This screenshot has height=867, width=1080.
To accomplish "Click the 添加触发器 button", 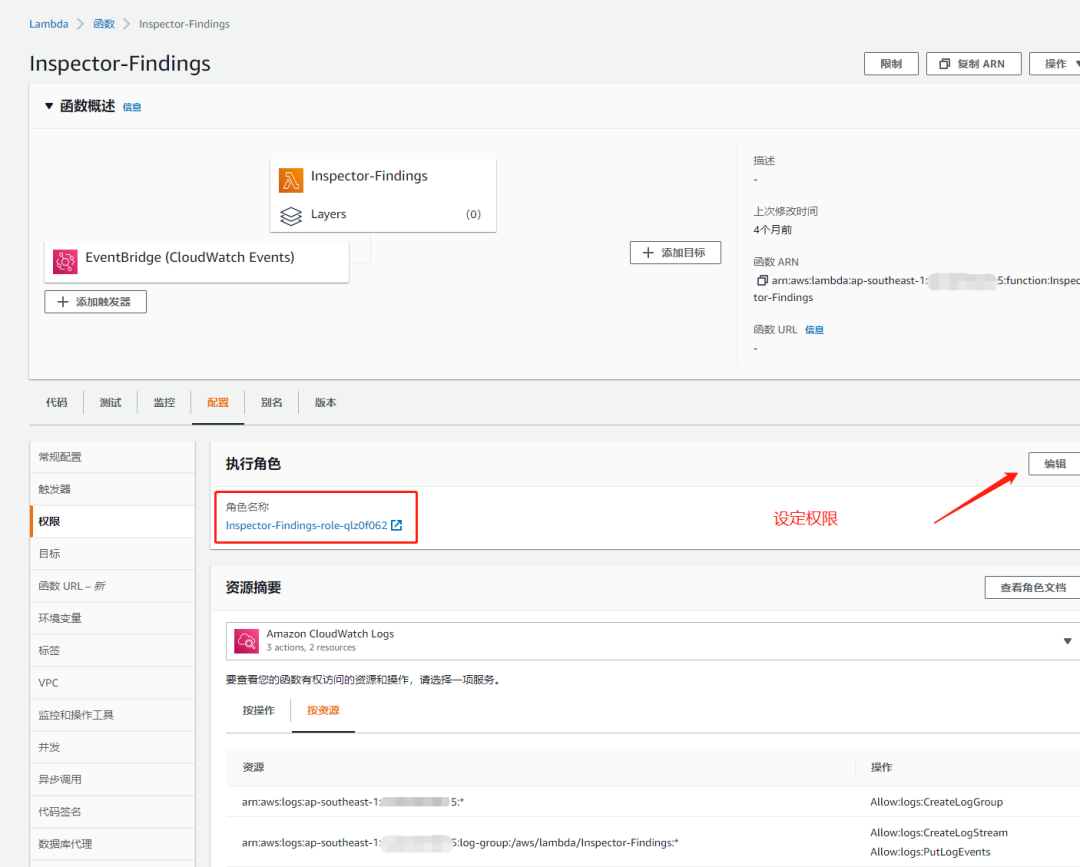I will click(x=96, y=302).
